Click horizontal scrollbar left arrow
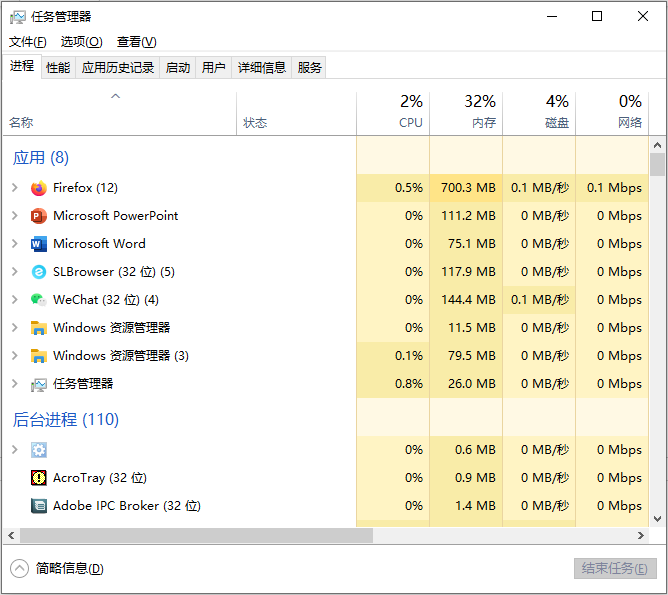 coord(12,536)
